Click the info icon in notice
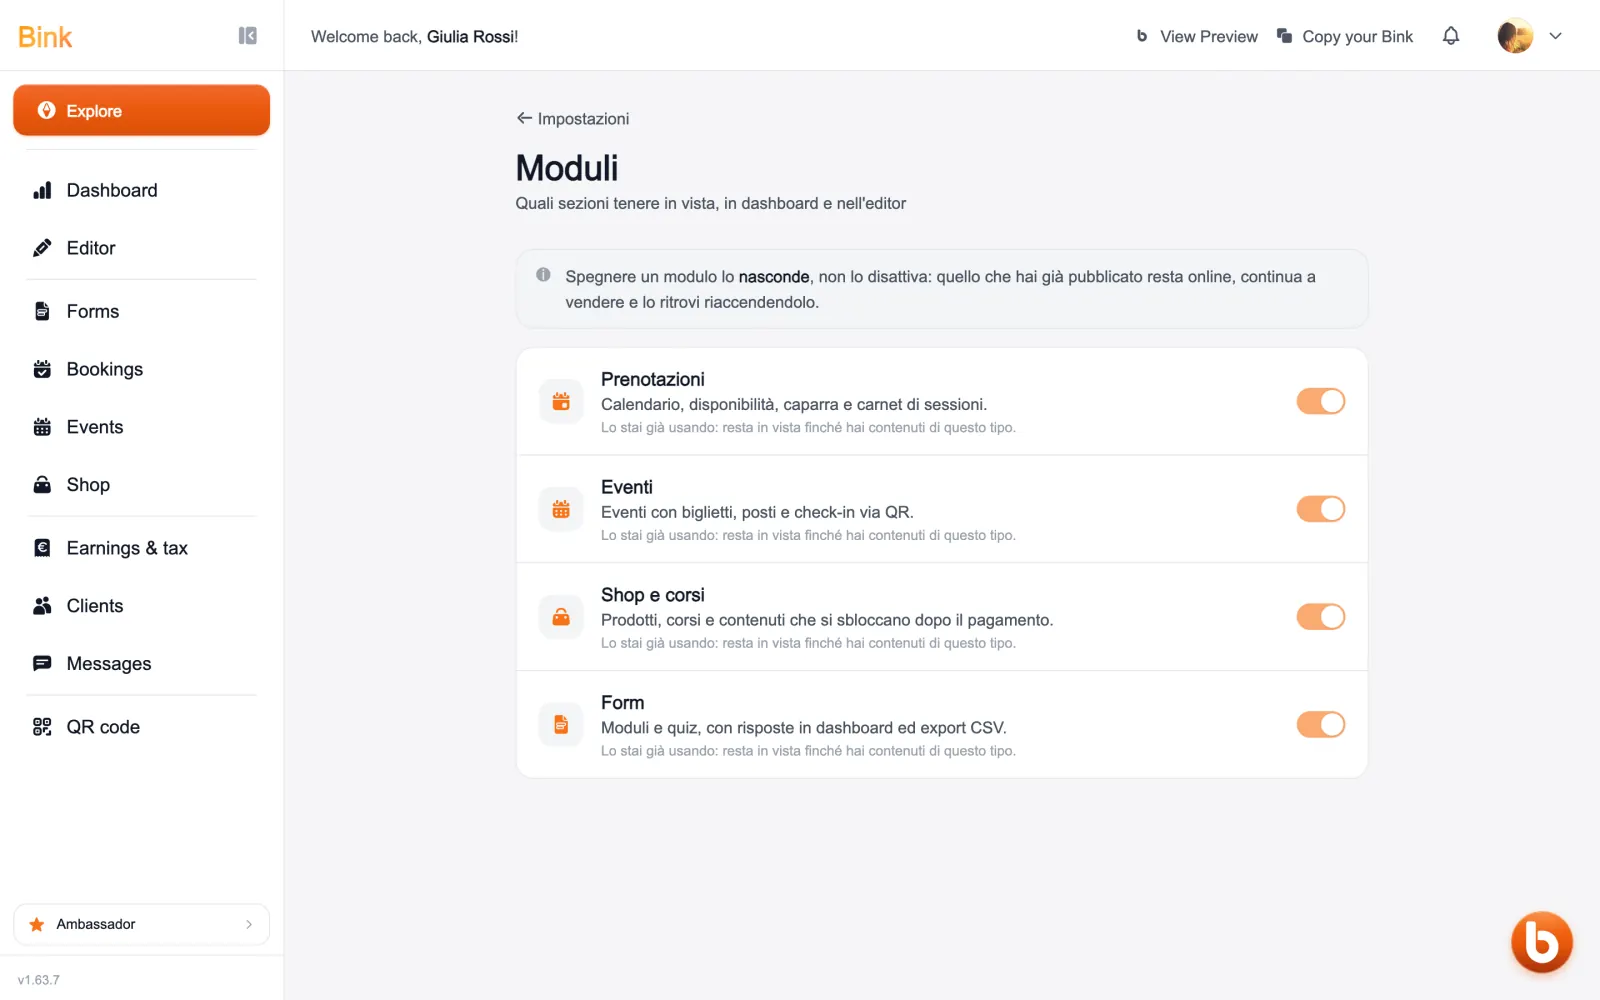 pos(543,274)
